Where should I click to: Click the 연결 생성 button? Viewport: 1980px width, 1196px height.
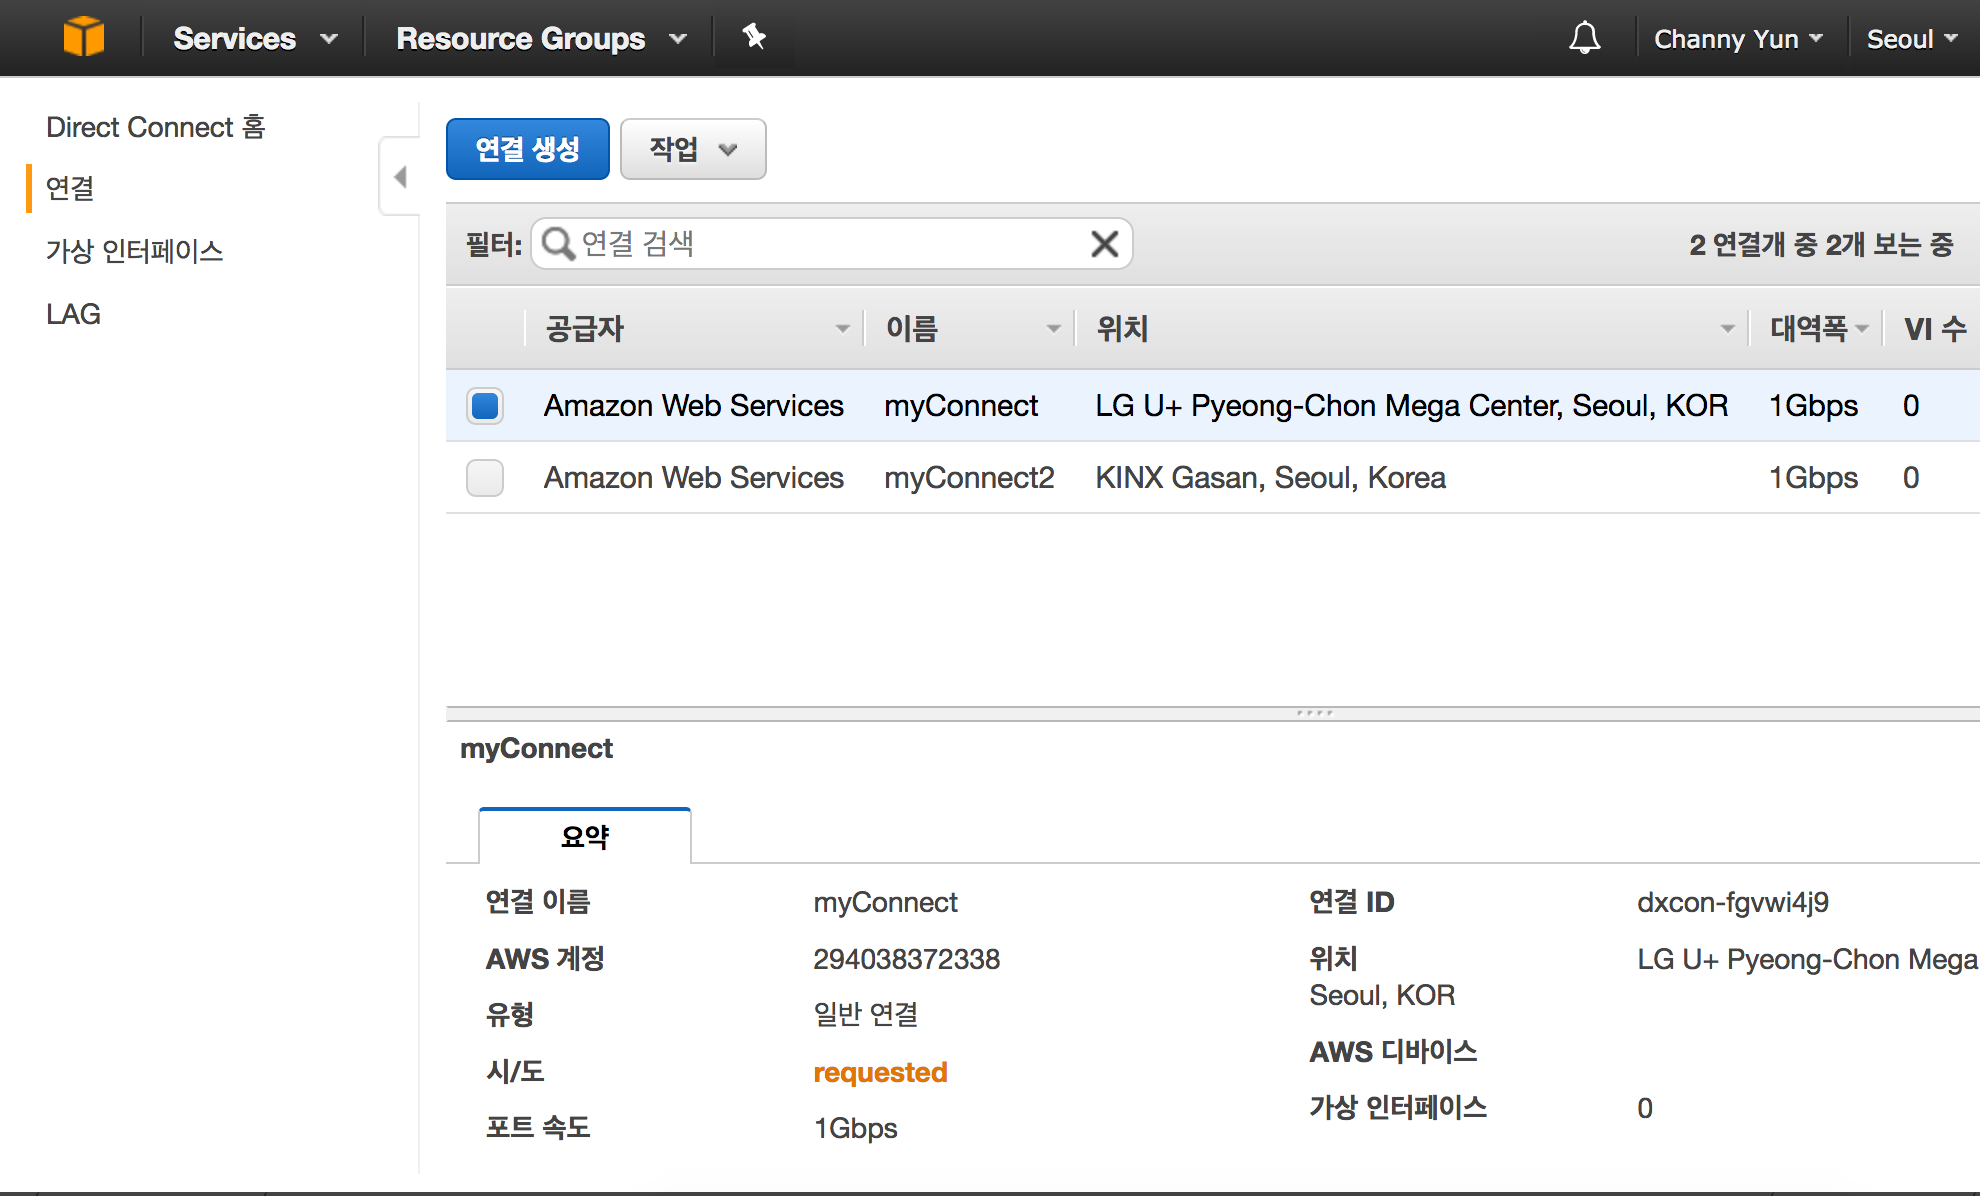pyautogui.click(x=527, y=149)
